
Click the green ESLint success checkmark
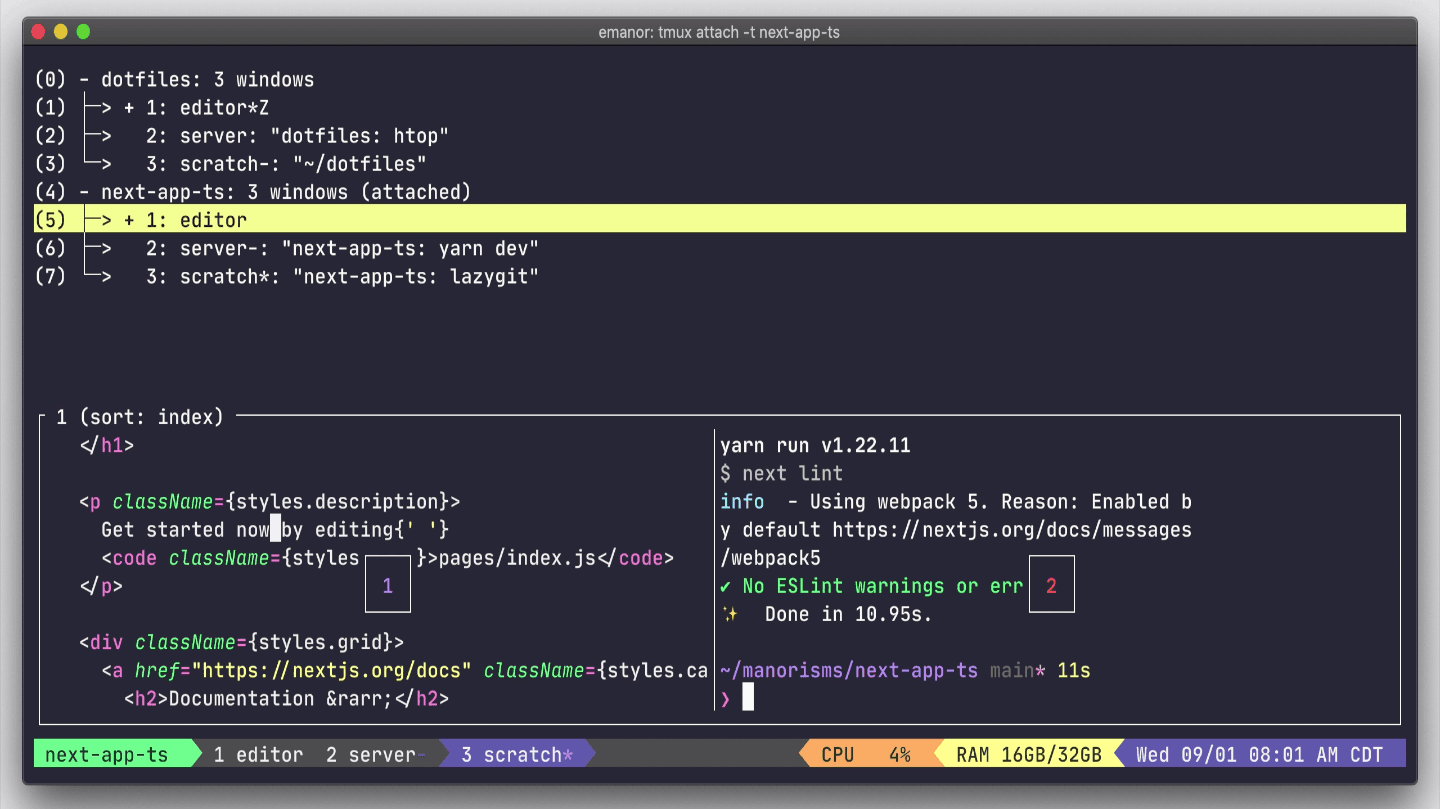(x=724, y=586)
